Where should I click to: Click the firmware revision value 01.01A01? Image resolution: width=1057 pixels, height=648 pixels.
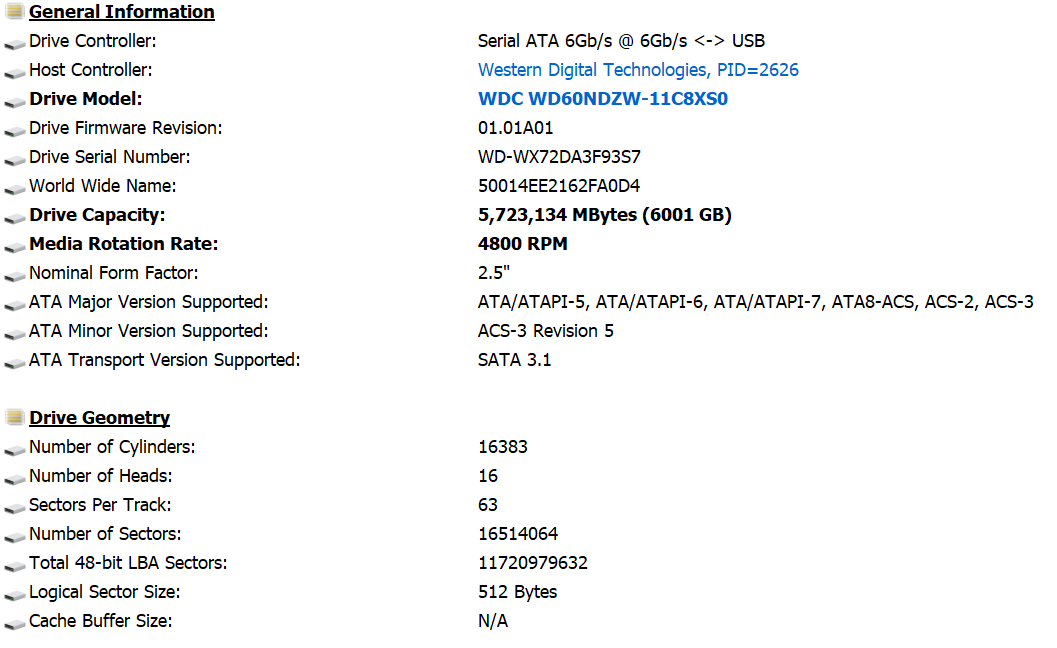click(515, 128)
